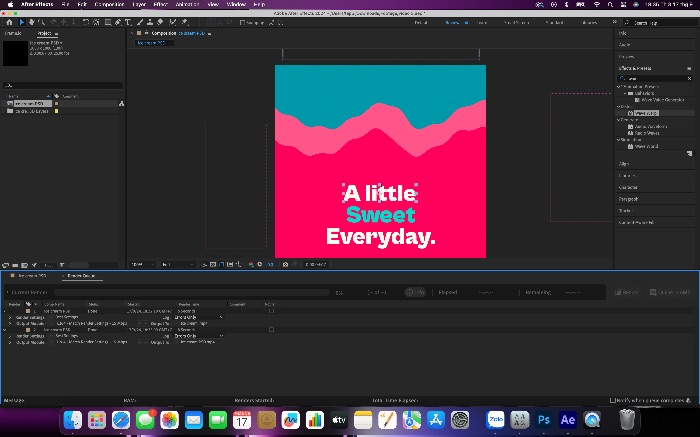The height and width of the screenshot is (437, 700).
Task: Click the Info button in Render Queue
Action: tap(415, 292)
